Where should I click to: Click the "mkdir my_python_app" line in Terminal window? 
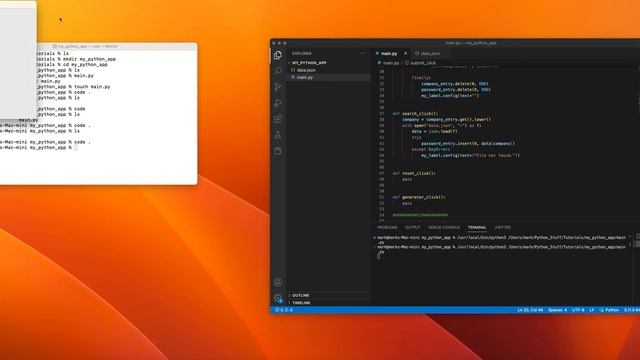76,59
